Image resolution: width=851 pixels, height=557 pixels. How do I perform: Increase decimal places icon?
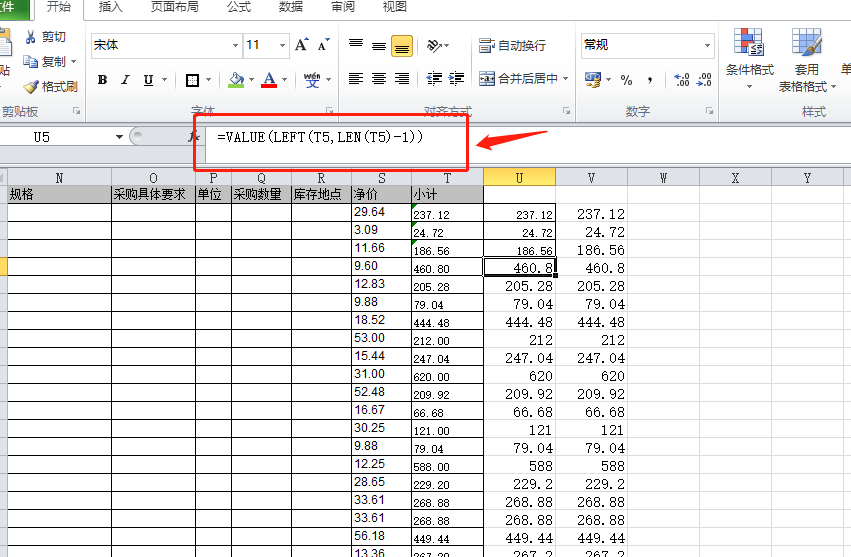pyautogui.click(x=682, y=80)
